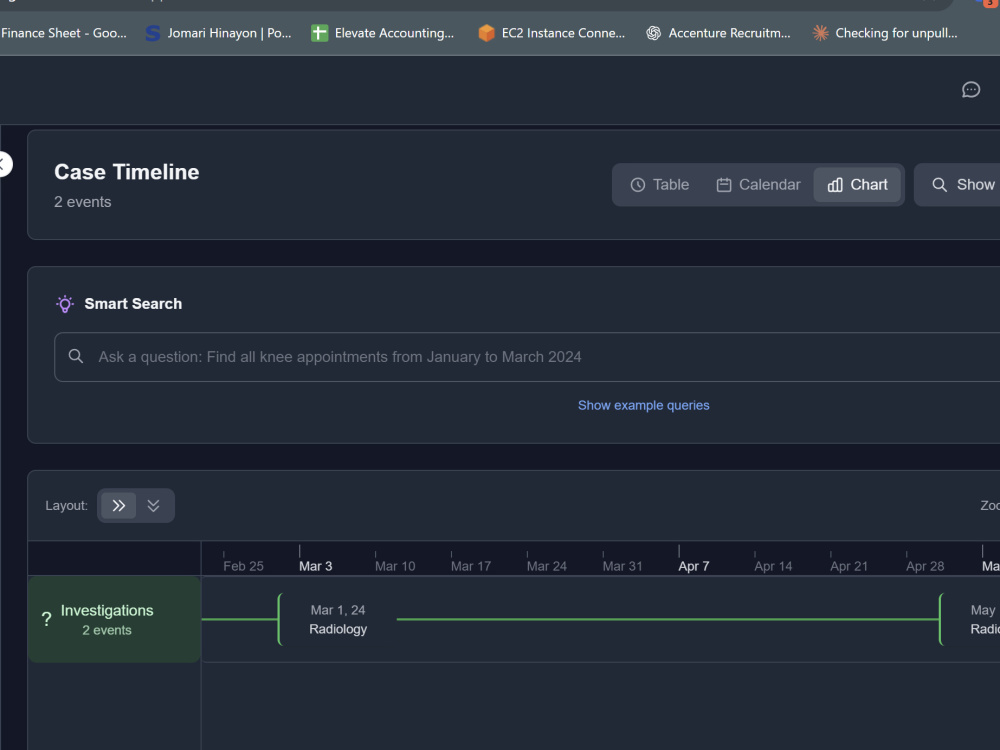Select horizontal layout double-right chevron toggle

point(119,506)
